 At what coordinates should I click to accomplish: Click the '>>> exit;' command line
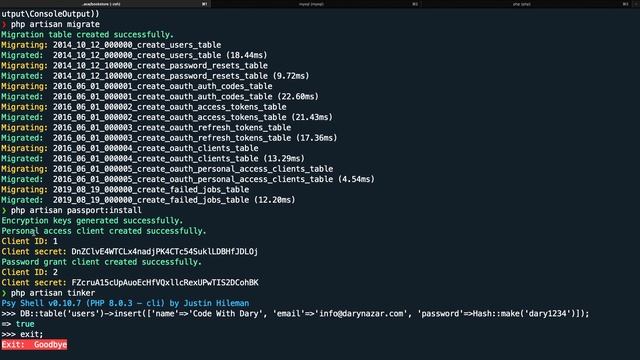click(x=22, y=334)
